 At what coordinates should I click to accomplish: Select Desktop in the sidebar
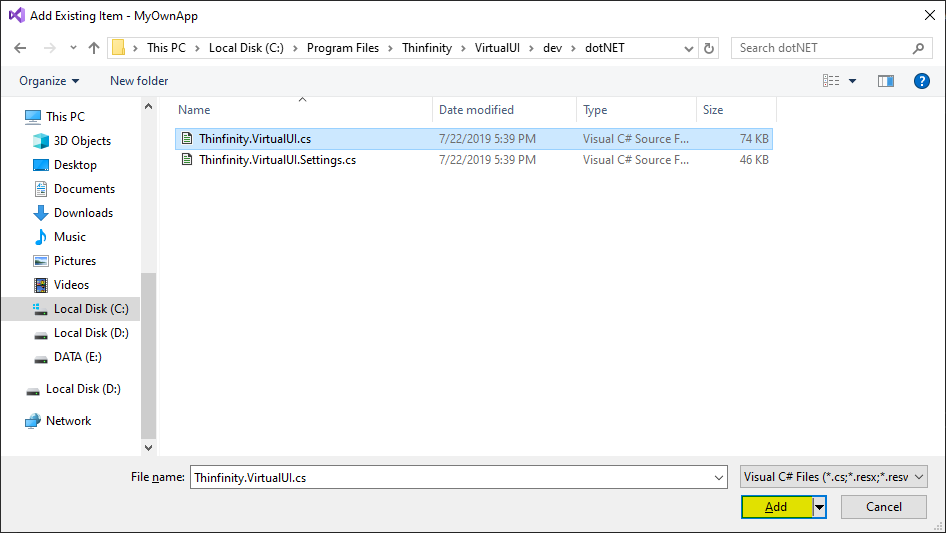click(x=75, y=165)
